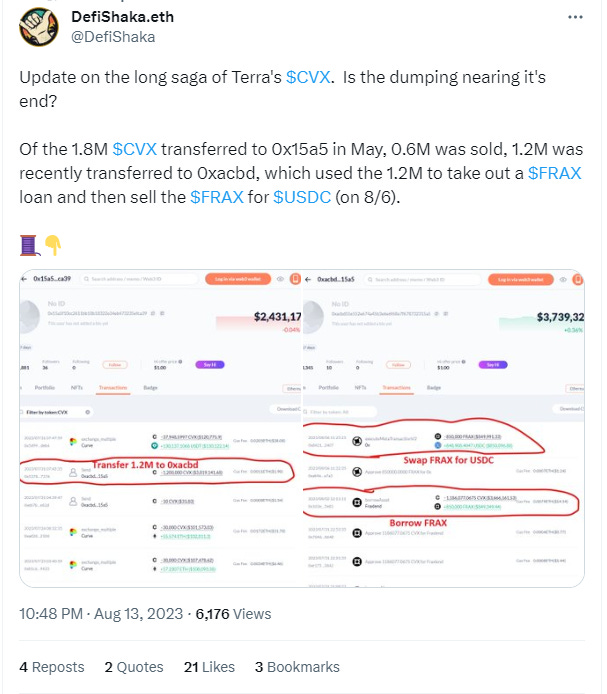Select the Portfolio tab in right panel
This screenshot has width=607, height=694.
329,388
